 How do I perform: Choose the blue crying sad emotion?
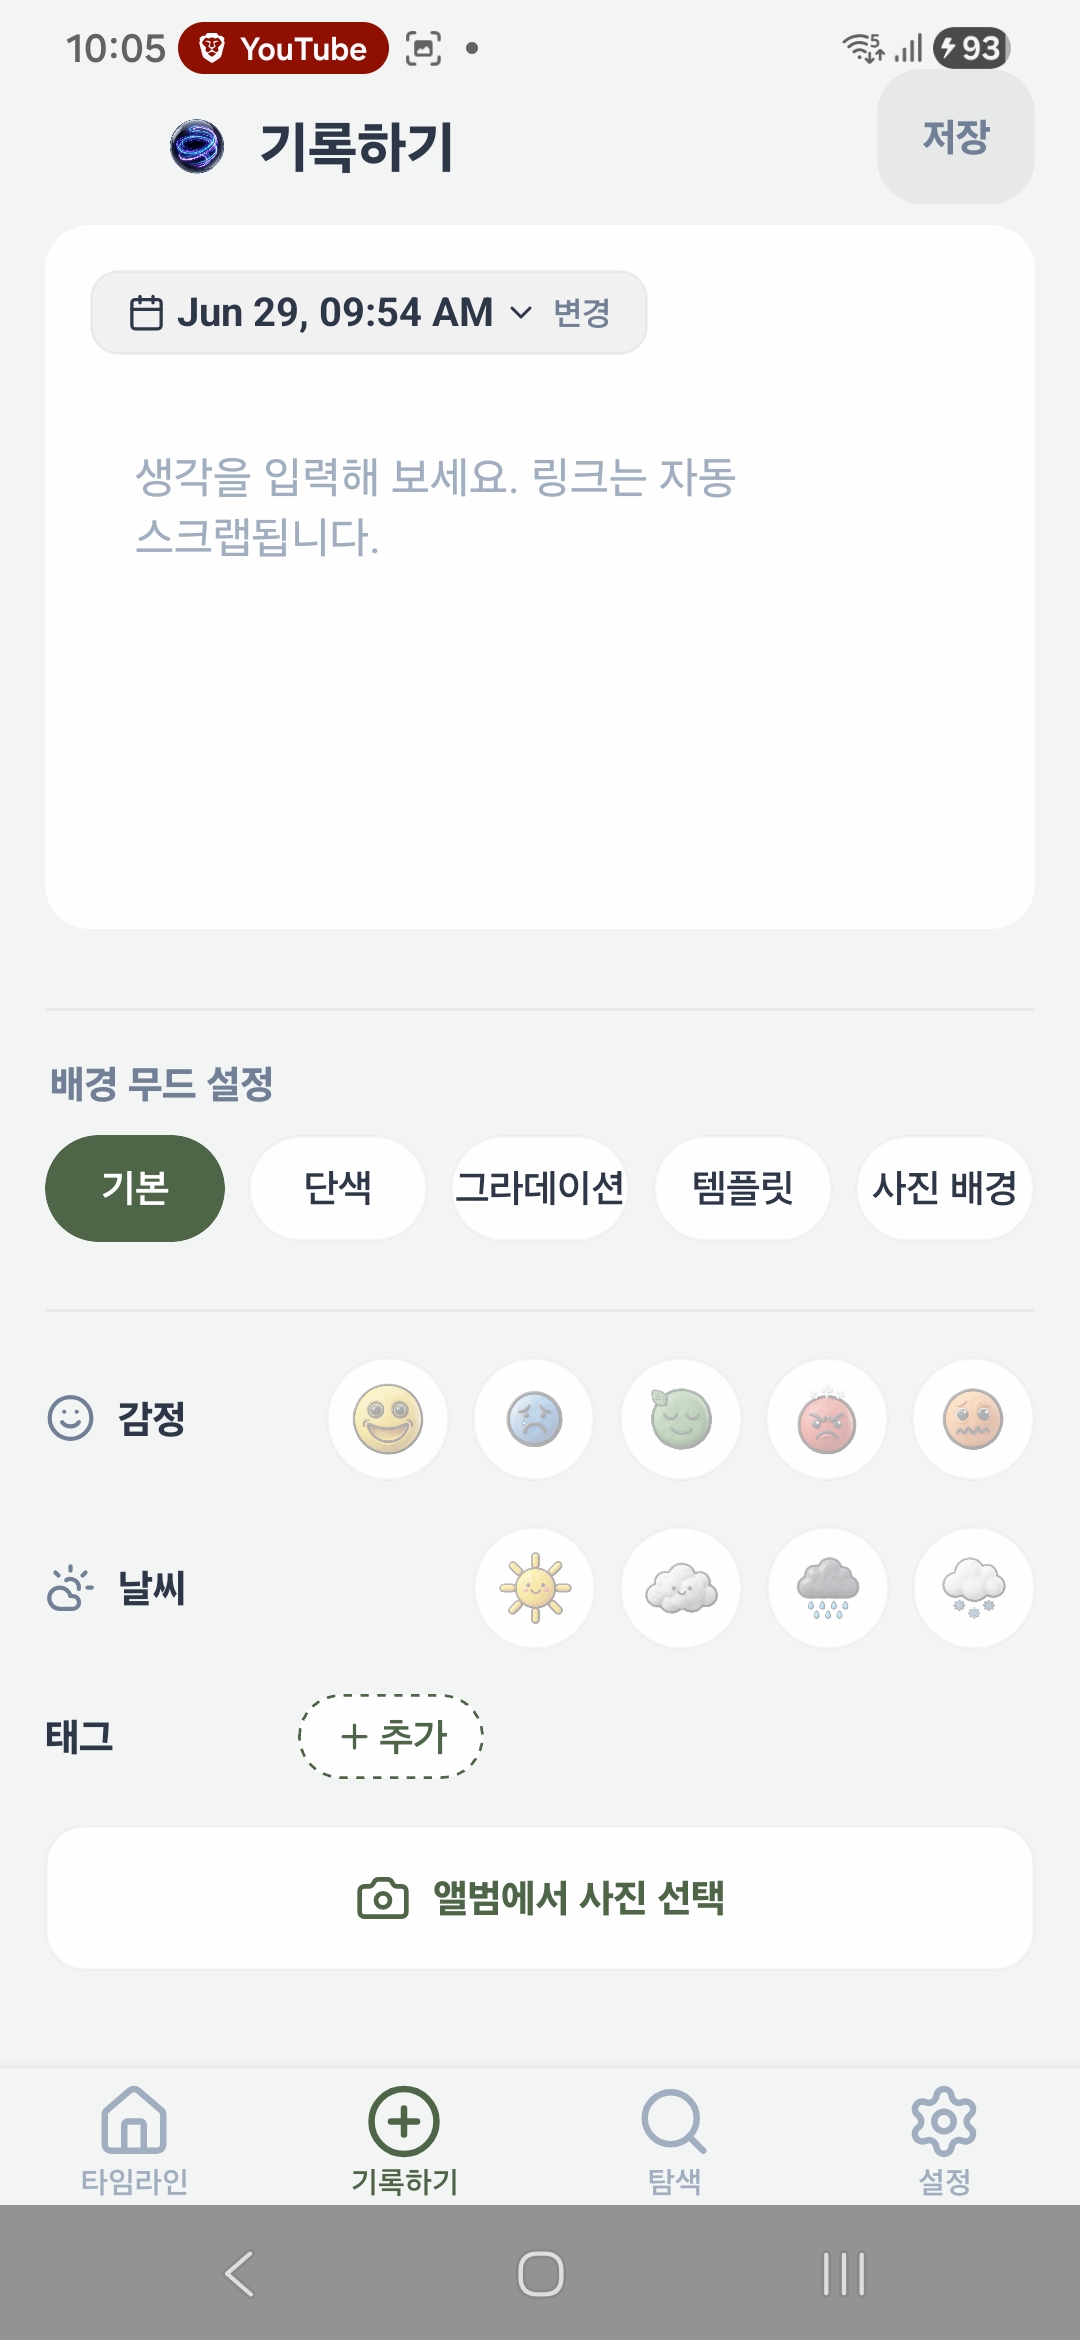pyautogui.click(x=534, y=1419)
